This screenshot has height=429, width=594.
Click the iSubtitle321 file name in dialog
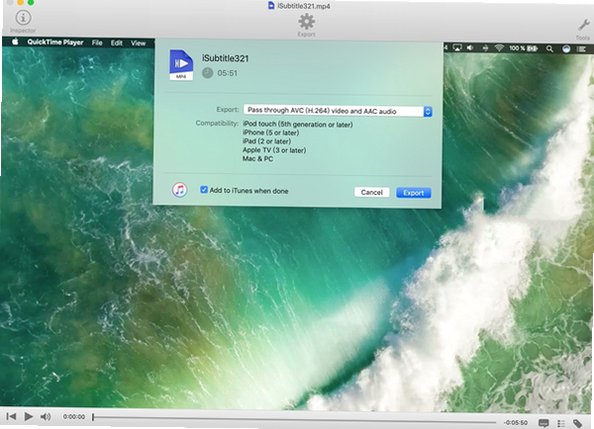[x=225, y=58]
